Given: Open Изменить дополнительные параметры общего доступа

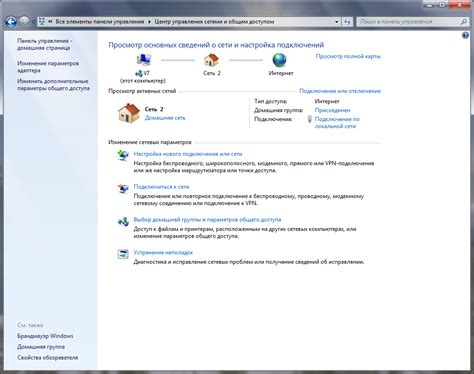Looking at the screenshot, I should click(53, 85).
